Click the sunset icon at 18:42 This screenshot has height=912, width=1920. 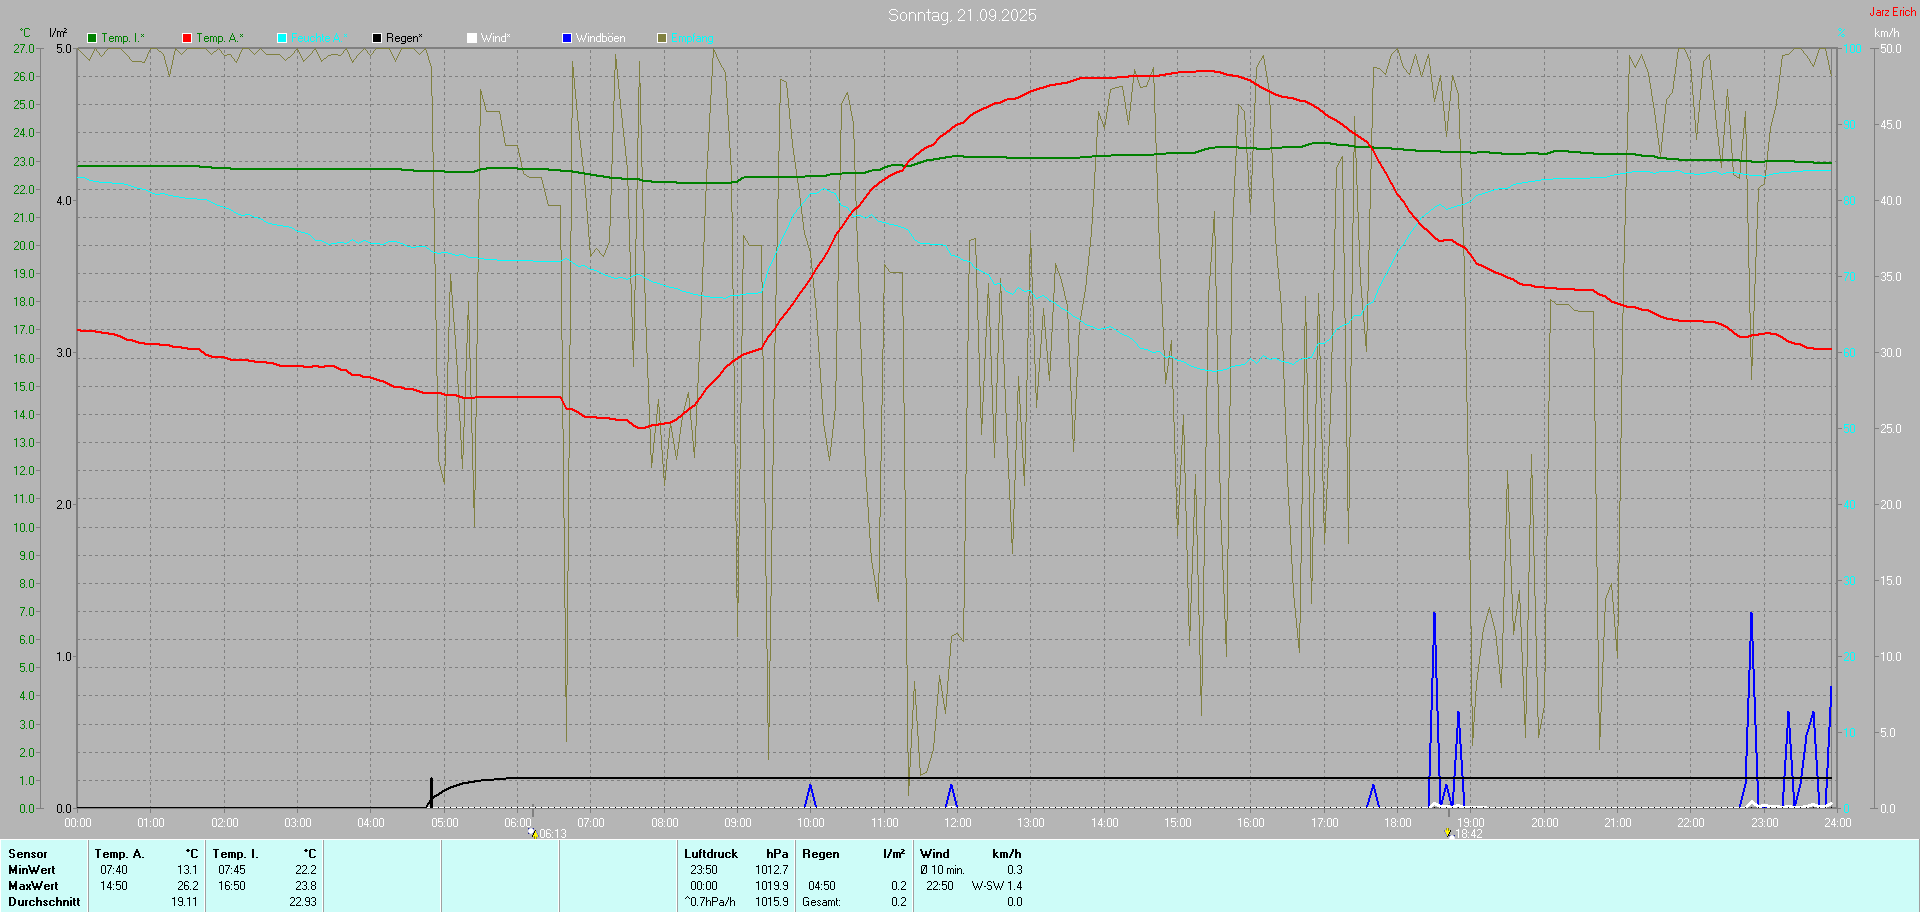coord(1447,832)
